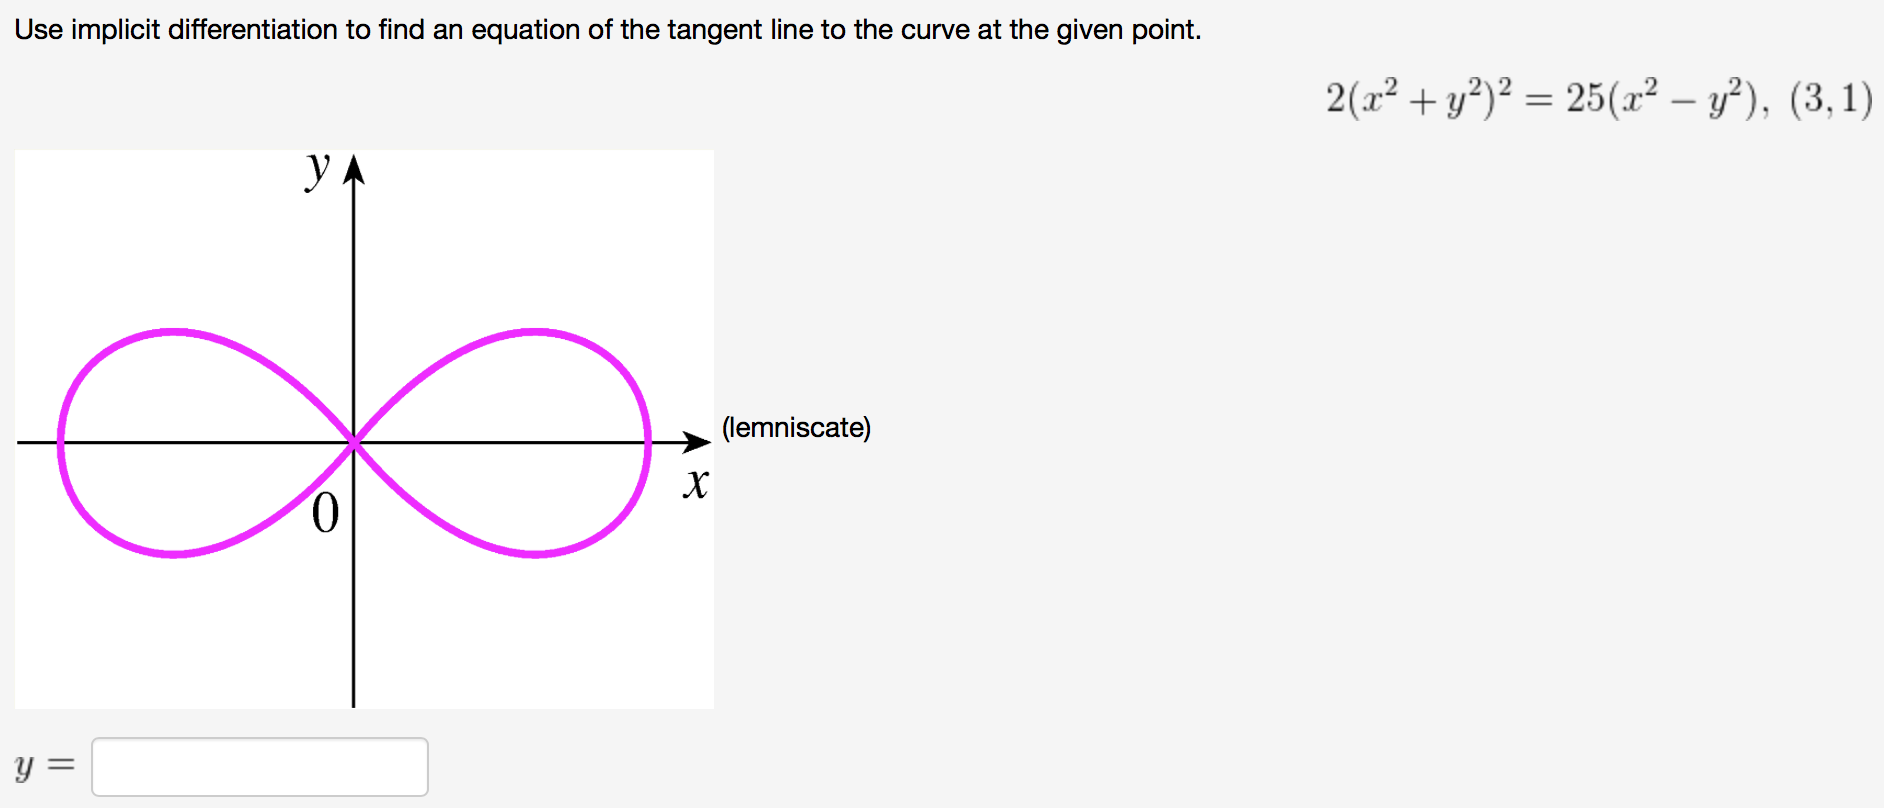Select the x-axis label on the graph
The width and height of the screenshot is (1884, 808).
[x=697, y=485]
